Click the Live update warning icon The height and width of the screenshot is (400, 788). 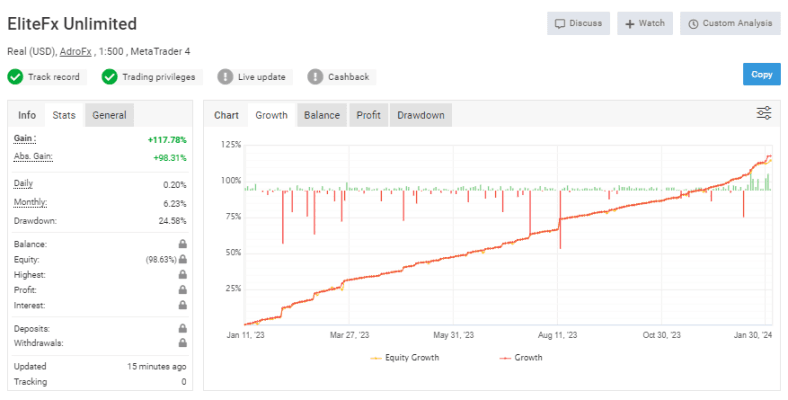pyautogui.click(x=225, y=77)
